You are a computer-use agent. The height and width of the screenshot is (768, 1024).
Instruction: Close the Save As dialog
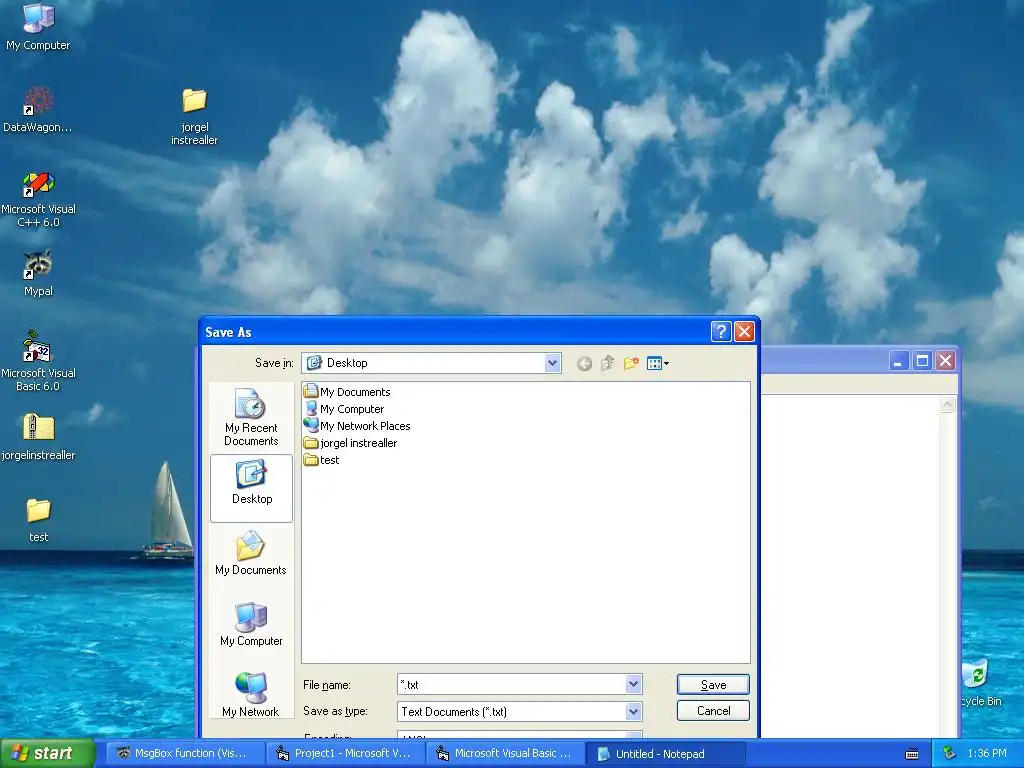click(744, 332)
